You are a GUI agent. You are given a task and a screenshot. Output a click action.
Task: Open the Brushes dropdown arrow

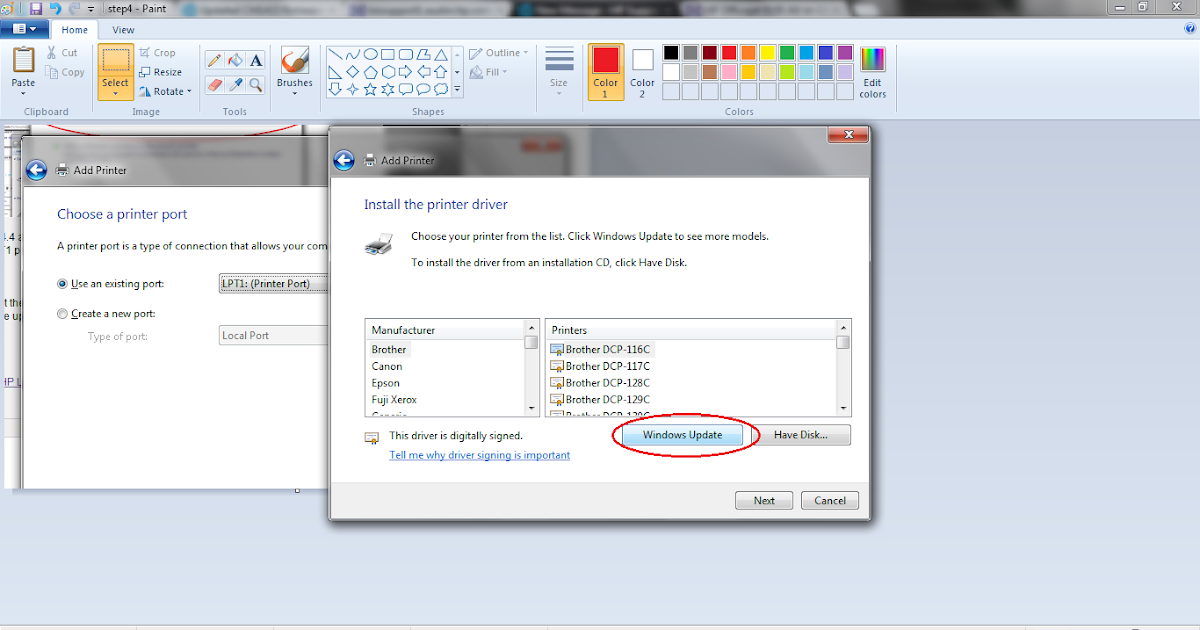(294, 94)
